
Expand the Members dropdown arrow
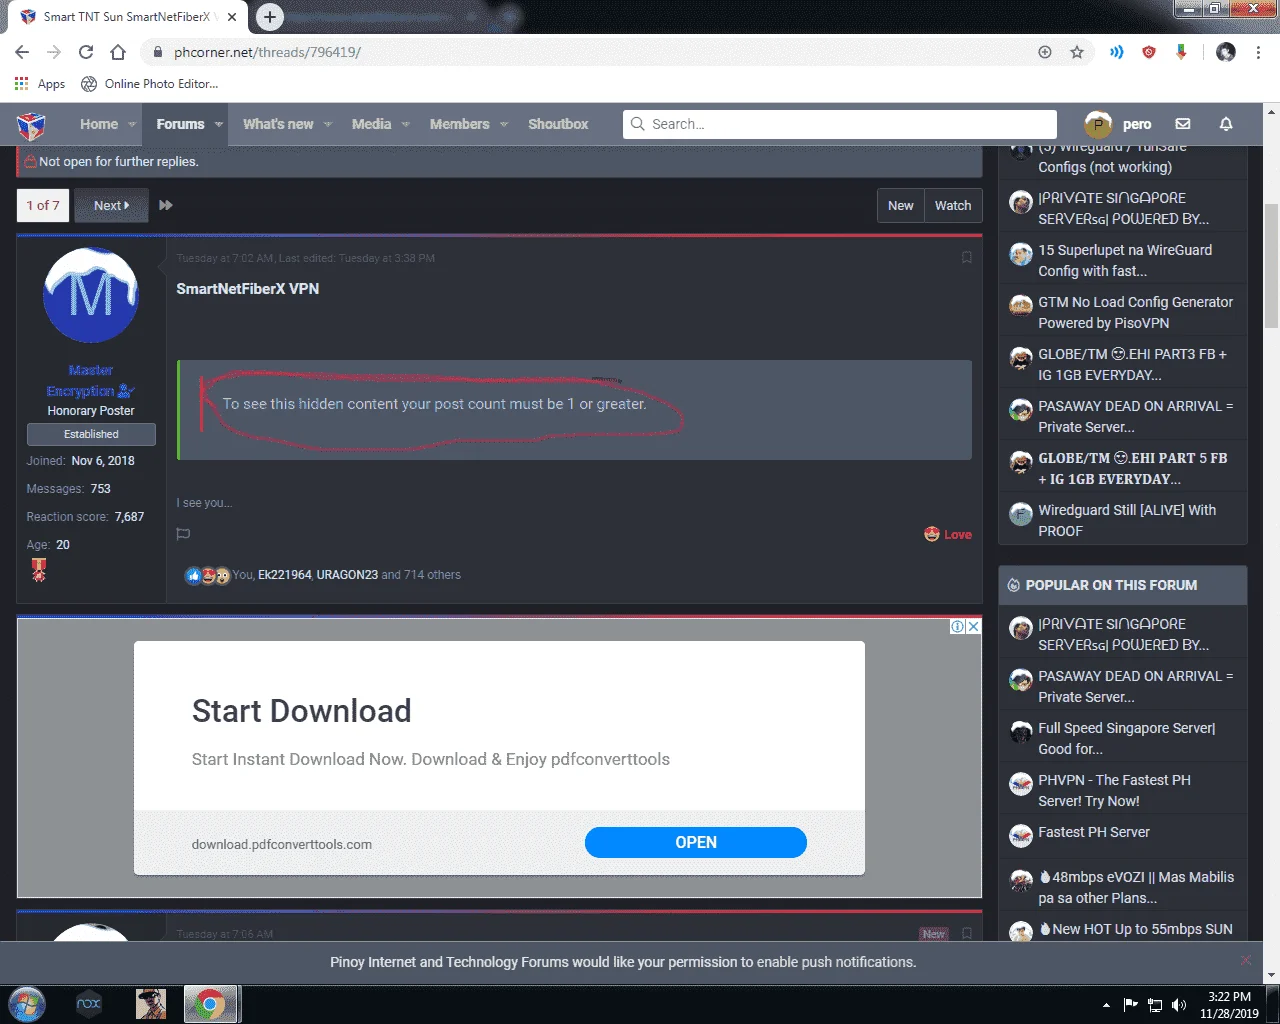tap(504, 124)
